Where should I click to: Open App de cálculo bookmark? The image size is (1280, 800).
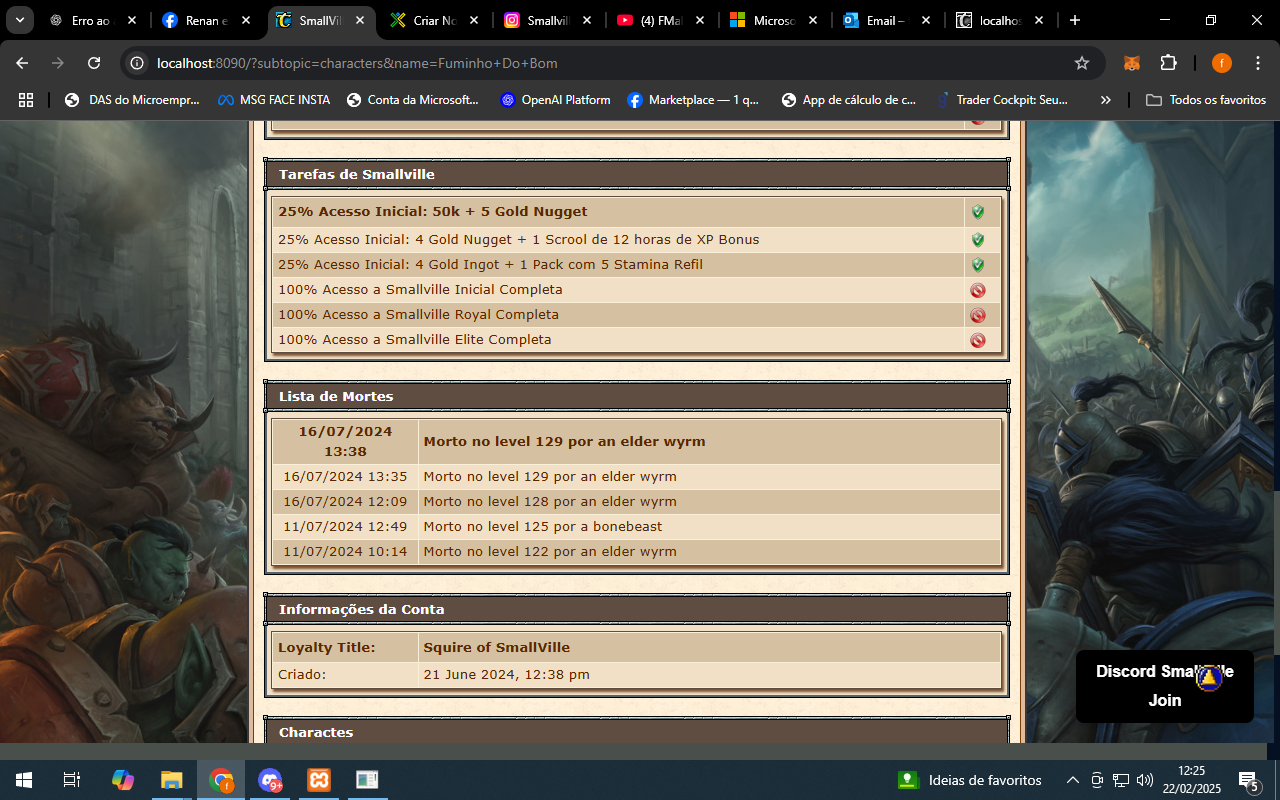point(849,100)
